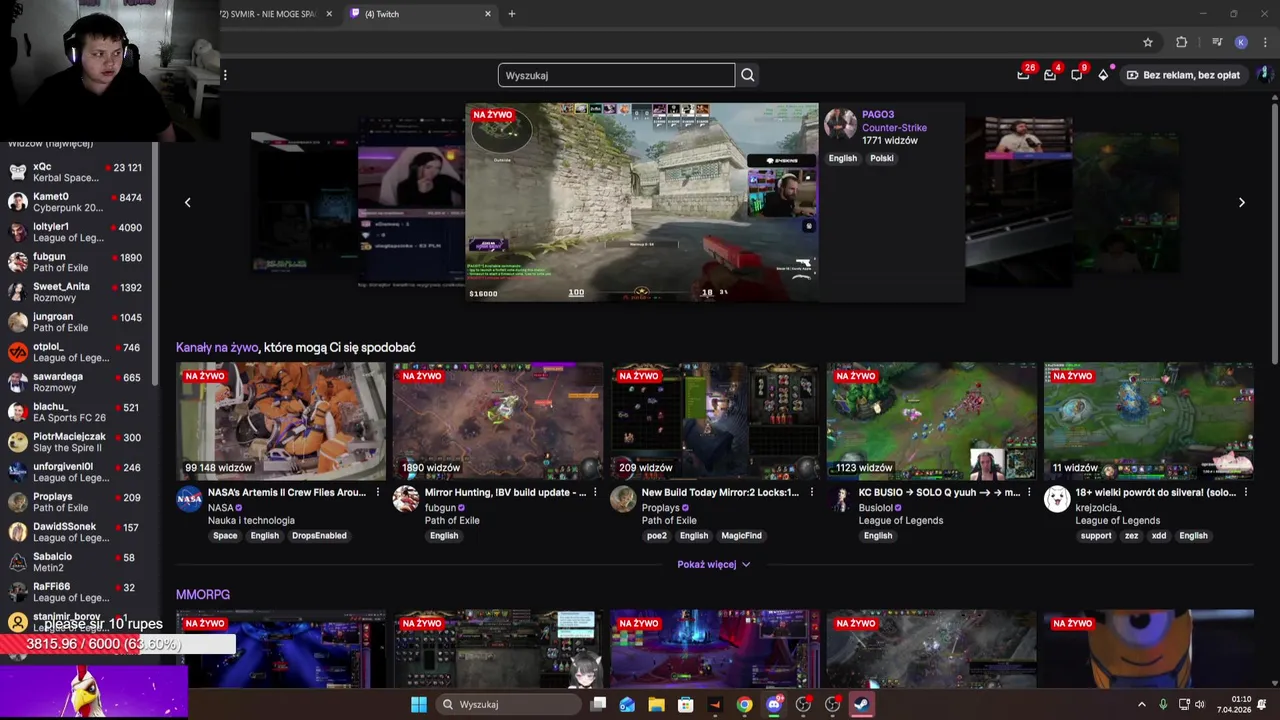
Task: Open KC BUSIO League of Legends thumbnail
Action: tap(932, 421)
